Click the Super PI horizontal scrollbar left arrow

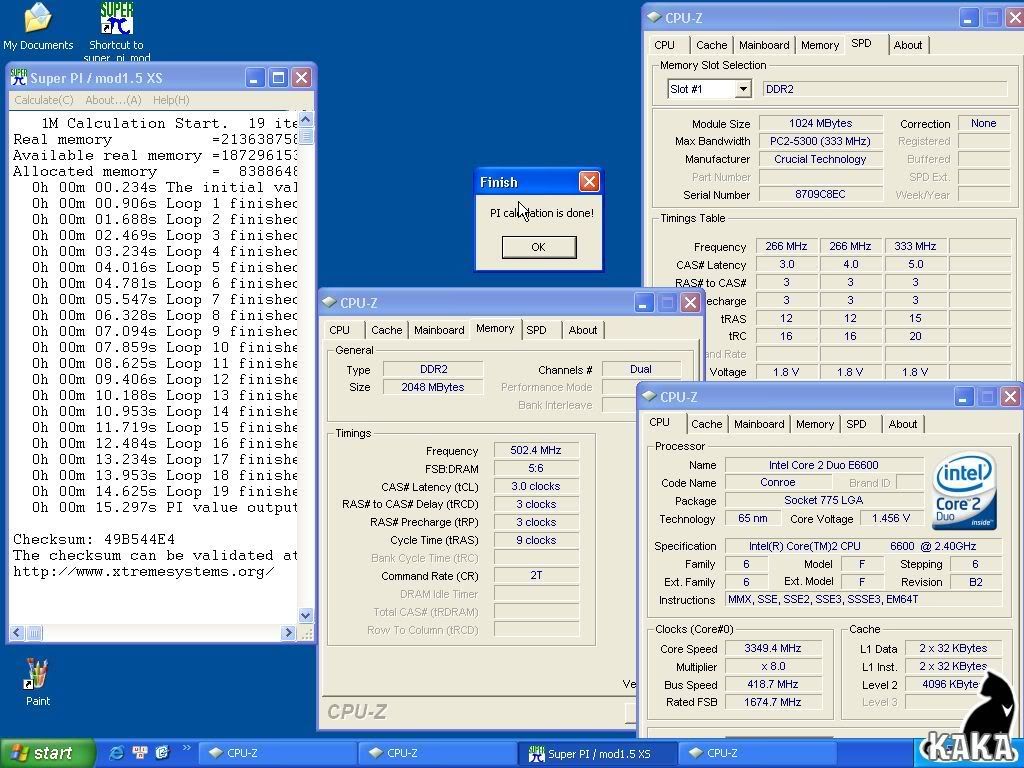coord(17,632)
